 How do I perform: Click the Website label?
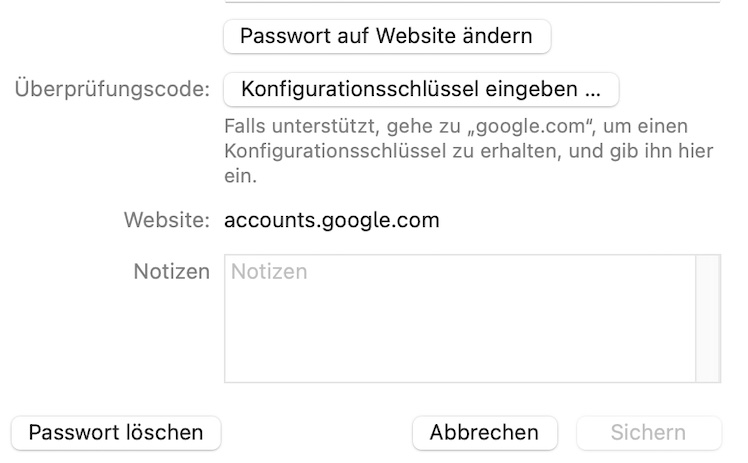tap(167, 220)
